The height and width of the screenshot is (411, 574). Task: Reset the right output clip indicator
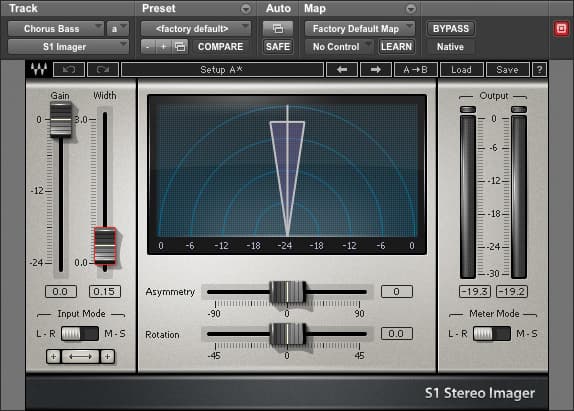(519, 109)
